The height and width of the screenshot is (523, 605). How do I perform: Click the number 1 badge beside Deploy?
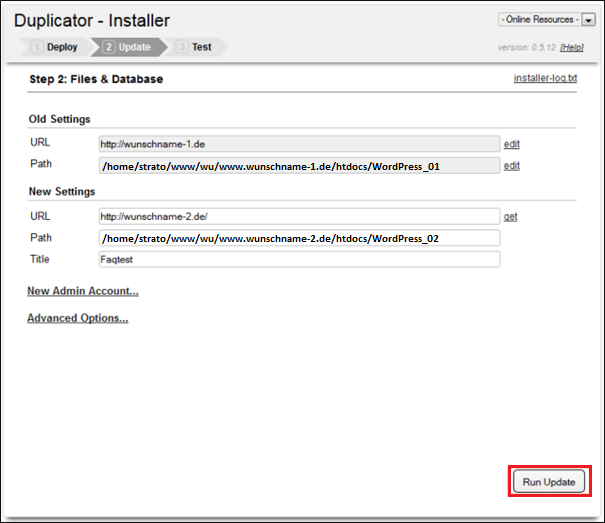coord(37,47)
